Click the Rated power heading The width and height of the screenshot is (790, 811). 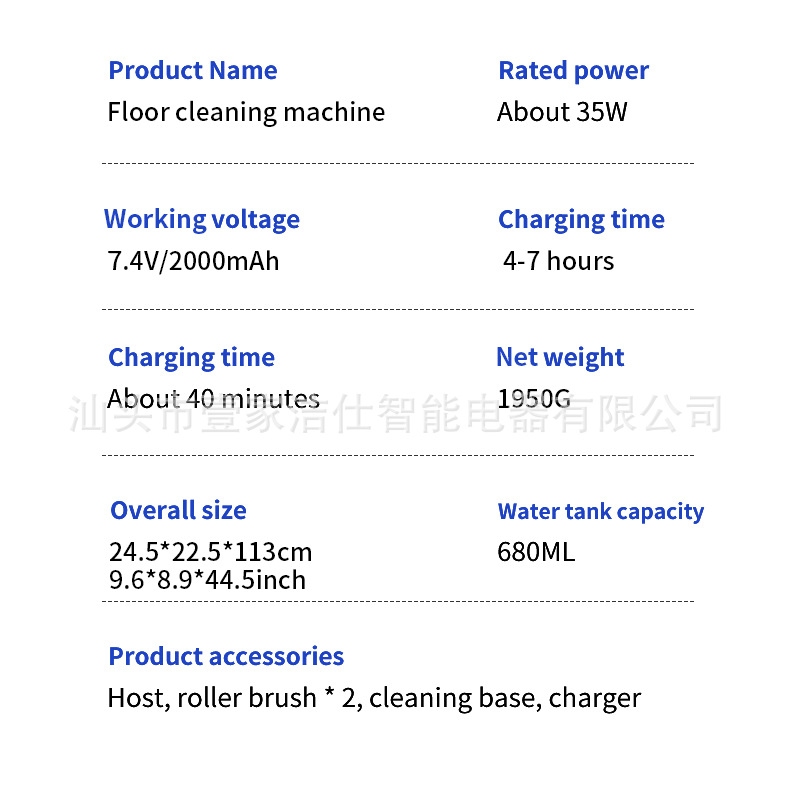click(x=573, y=71)
